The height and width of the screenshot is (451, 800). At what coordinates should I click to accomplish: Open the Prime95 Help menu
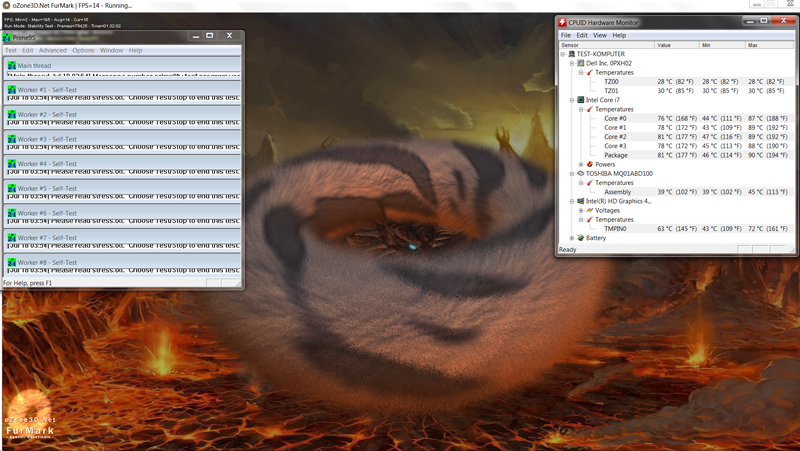point(135,50)
